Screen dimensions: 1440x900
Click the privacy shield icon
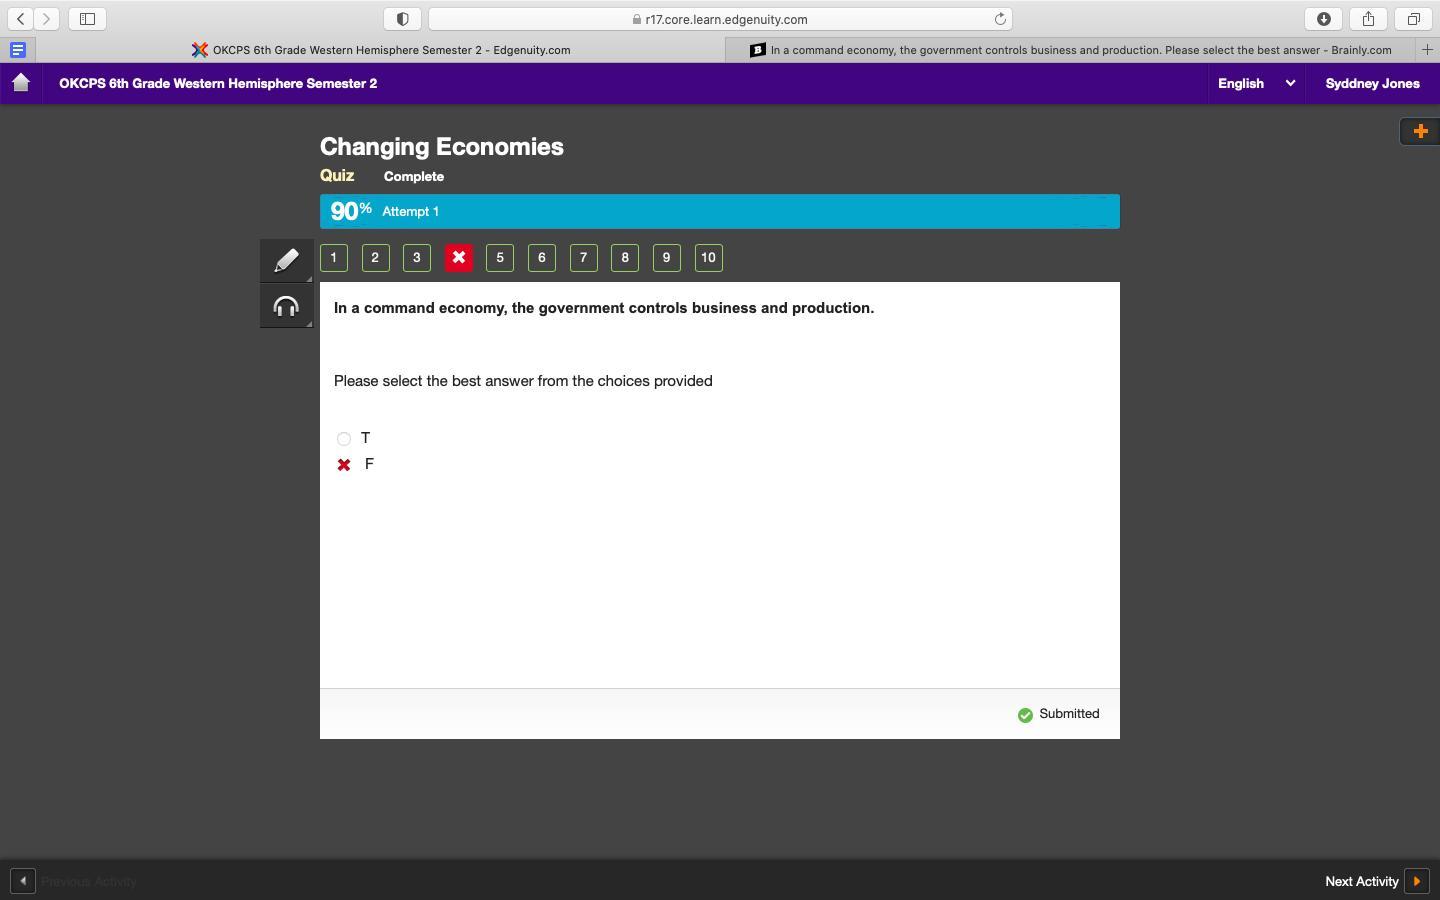(x=402, y=19)
